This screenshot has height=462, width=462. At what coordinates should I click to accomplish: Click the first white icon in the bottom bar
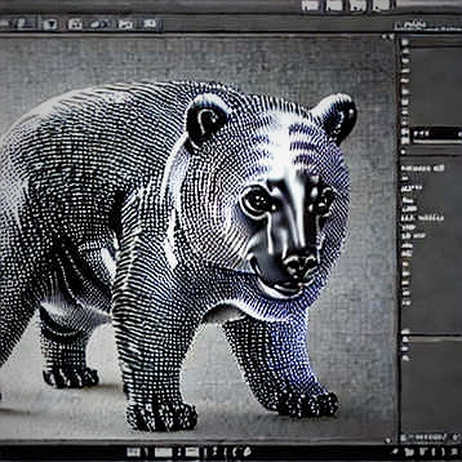134,452
